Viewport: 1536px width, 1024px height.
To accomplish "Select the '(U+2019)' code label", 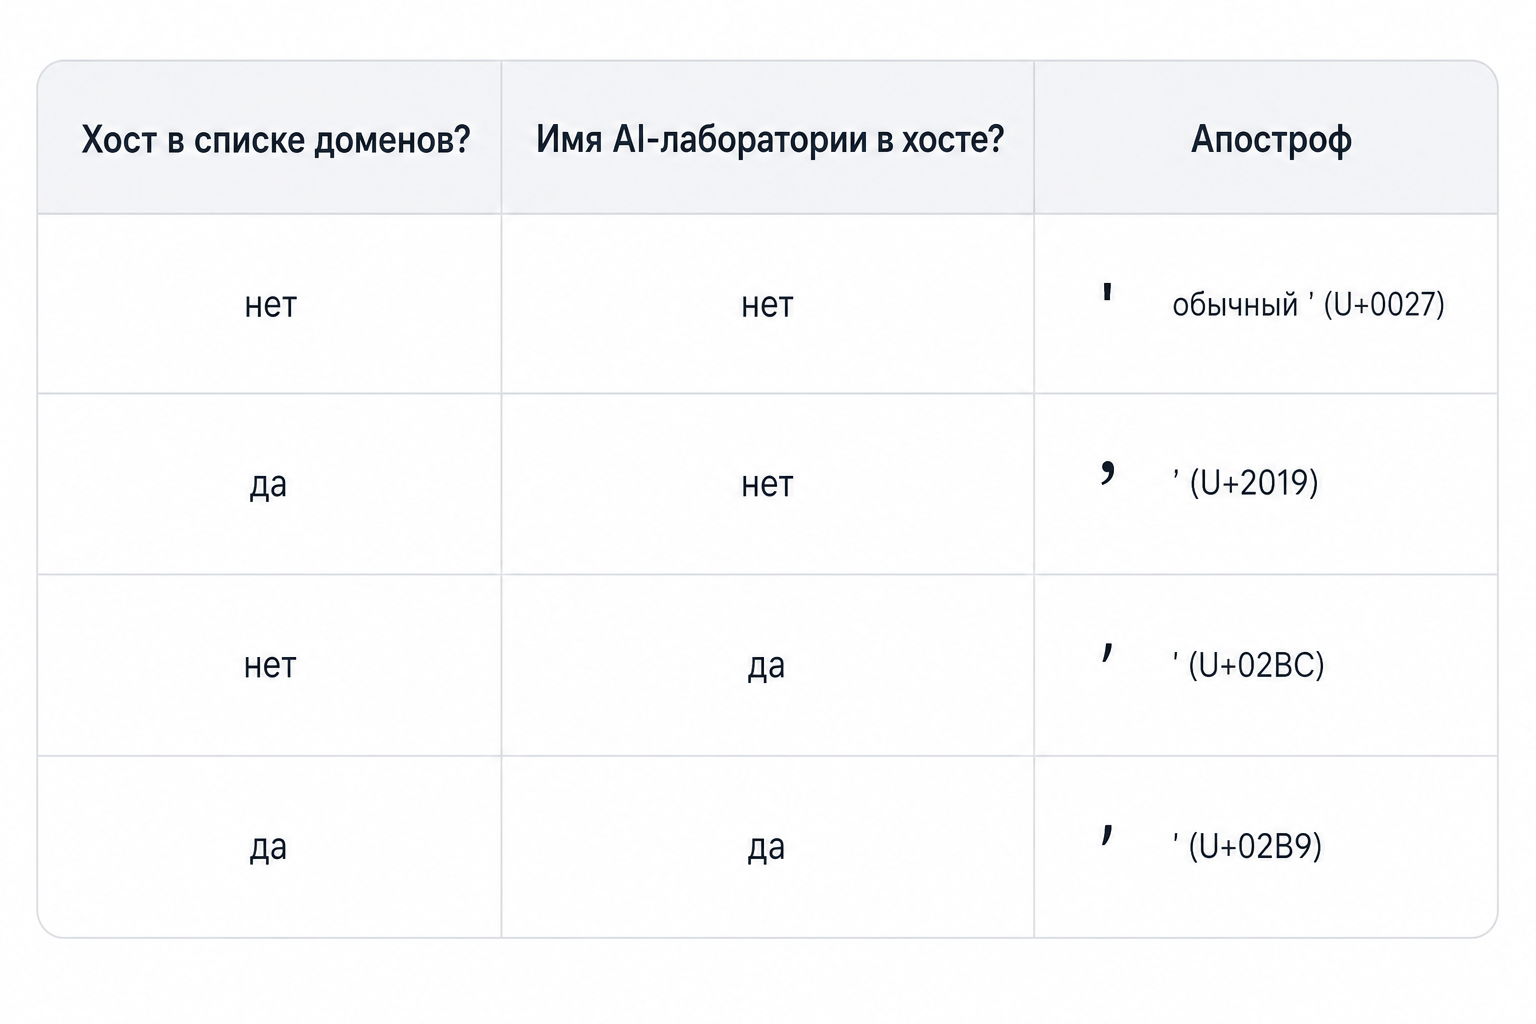I will [x=1254, y=483].
